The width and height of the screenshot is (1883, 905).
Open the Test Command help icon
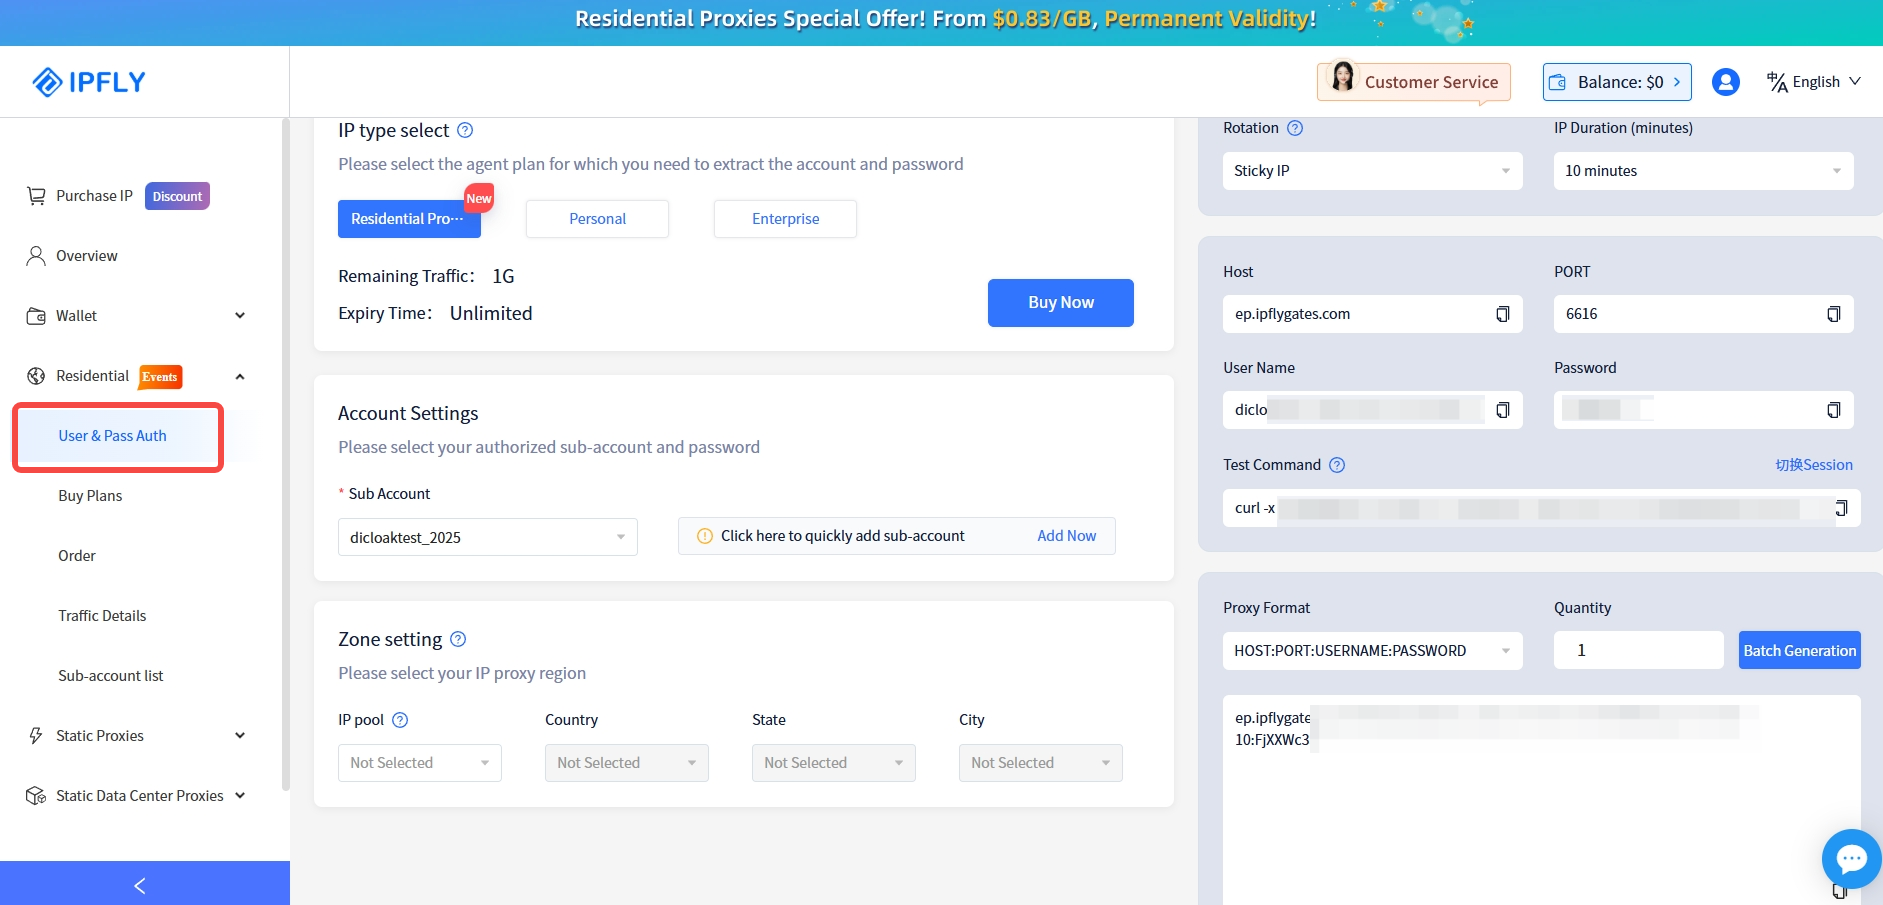pos(1337,465)
